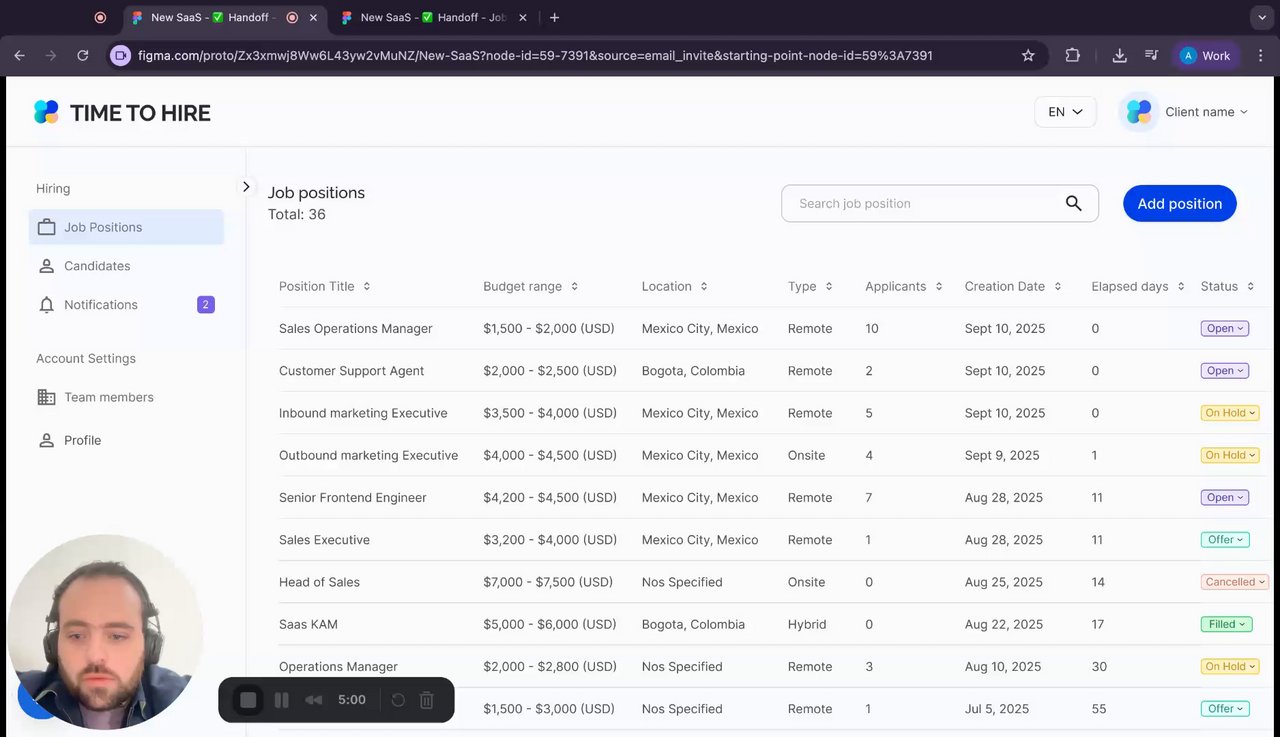Open status dropdown for Sales Operations Manager
This screenshot has height=737, width=1280.
click(x=1224, y=329)
